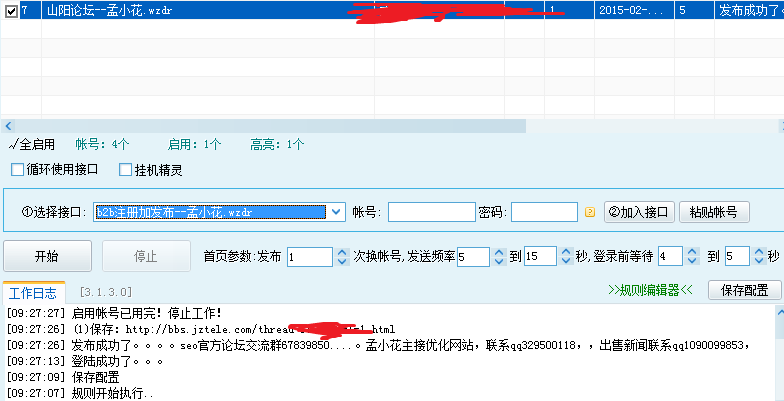Click stepper arrows for 发布 count
The height and width of the screenshot is (401, 784).
341,256
